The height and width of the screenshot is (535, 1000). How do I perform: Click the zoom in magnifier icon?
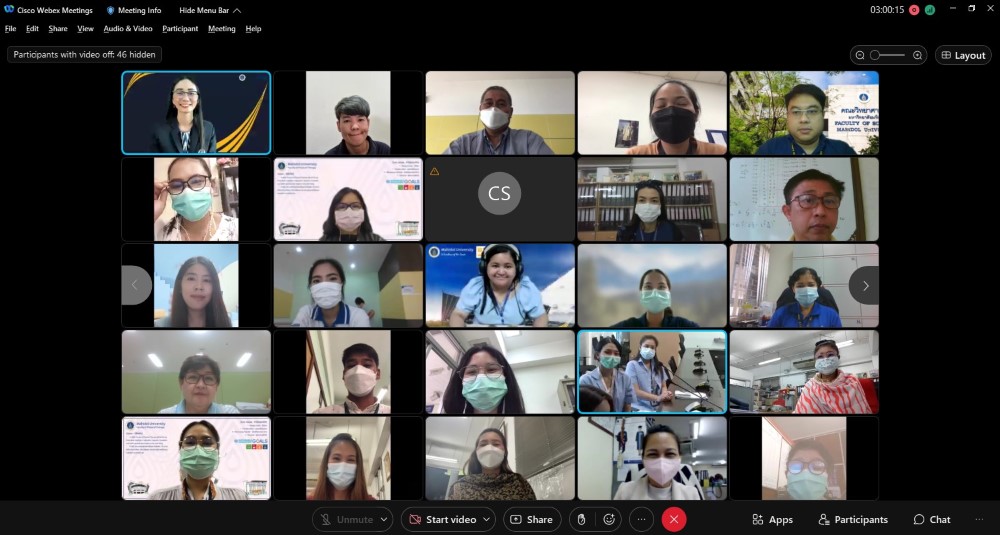pos(917,56)
